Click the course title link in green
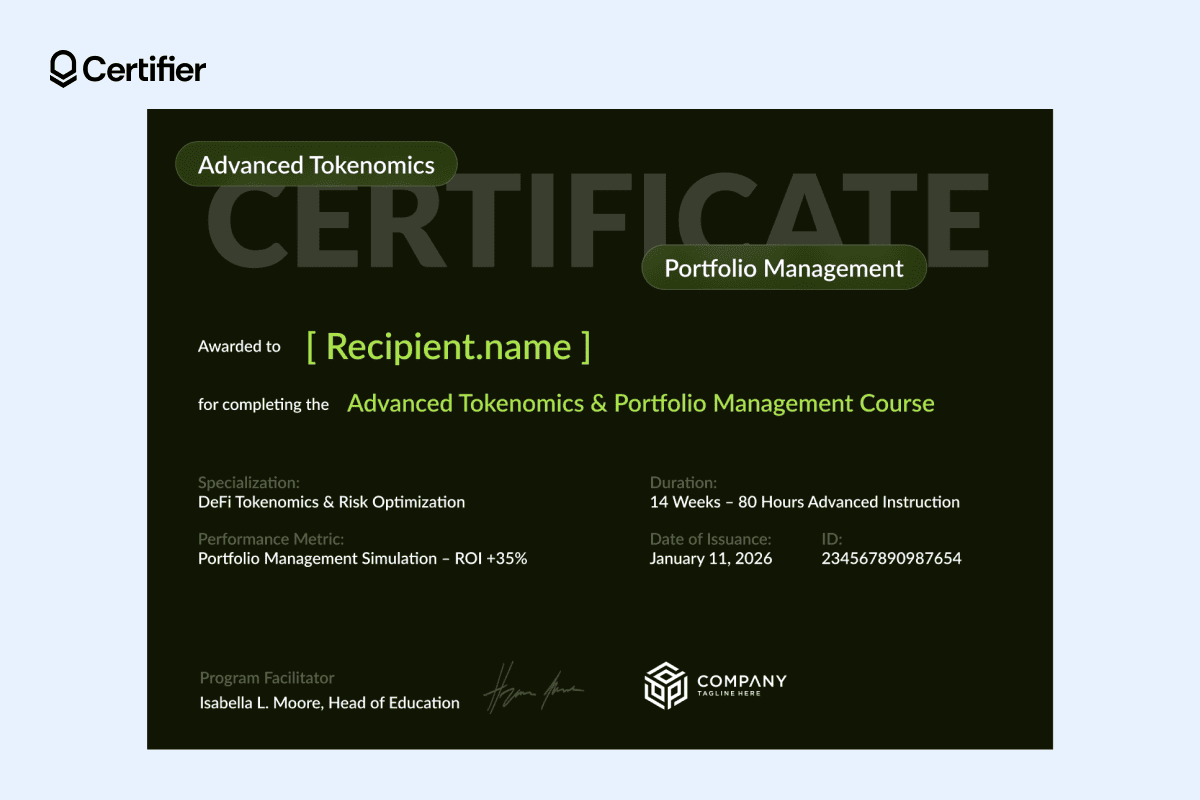This screenshot has width=1200, height=800. [x=640, y=403]
